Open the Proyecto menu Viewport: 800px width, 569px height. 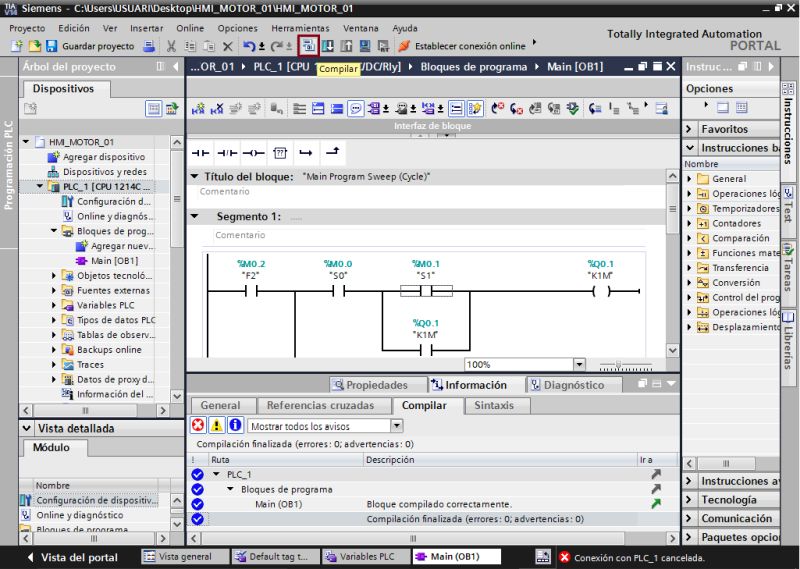27,29
